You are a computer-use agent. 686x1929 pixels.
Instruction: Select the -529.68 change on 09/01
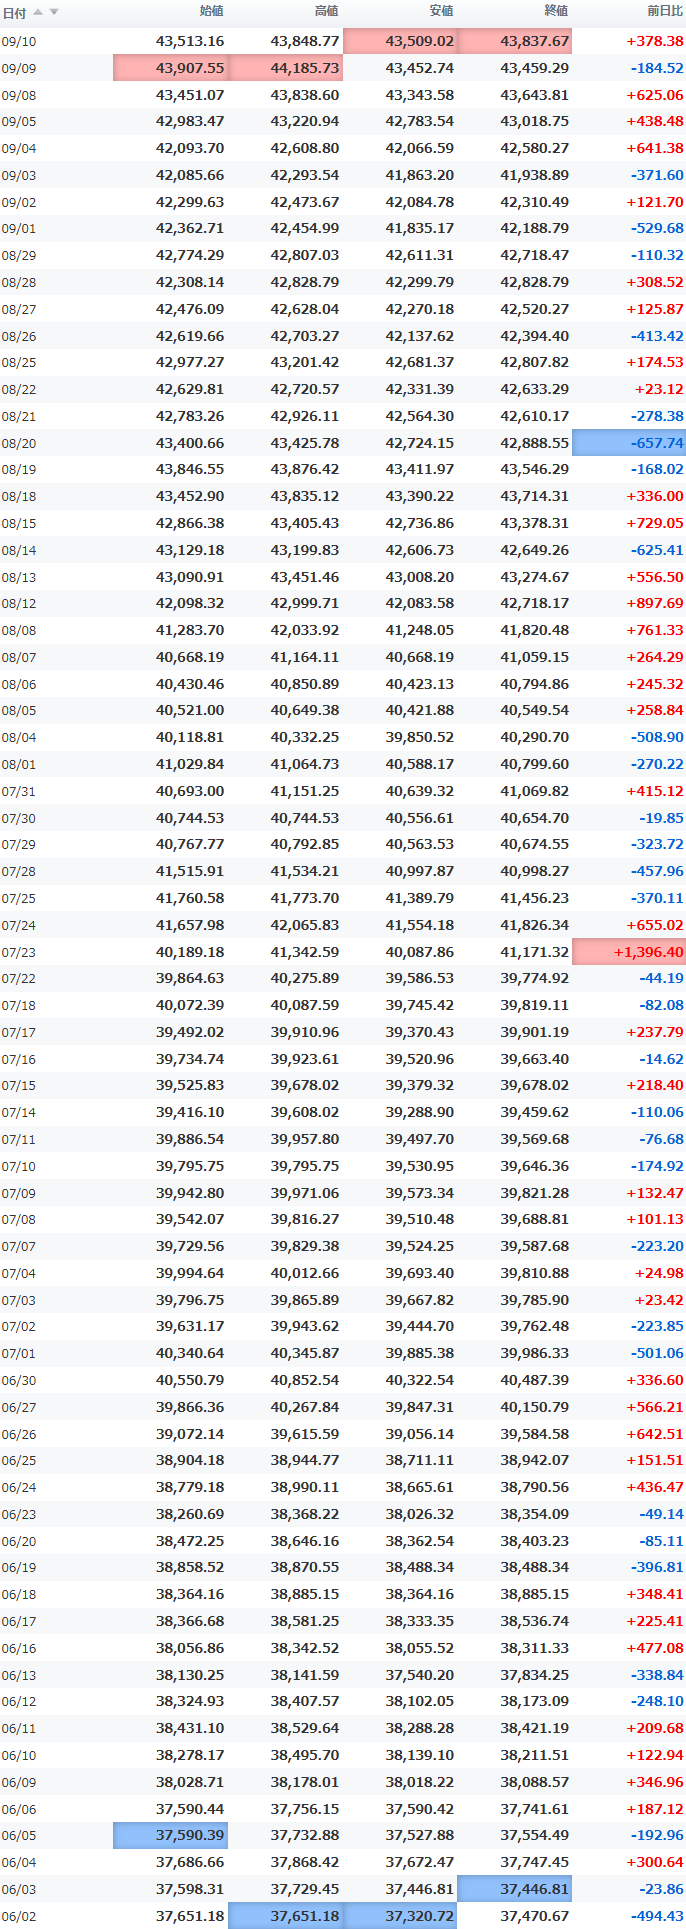(657, 229)
